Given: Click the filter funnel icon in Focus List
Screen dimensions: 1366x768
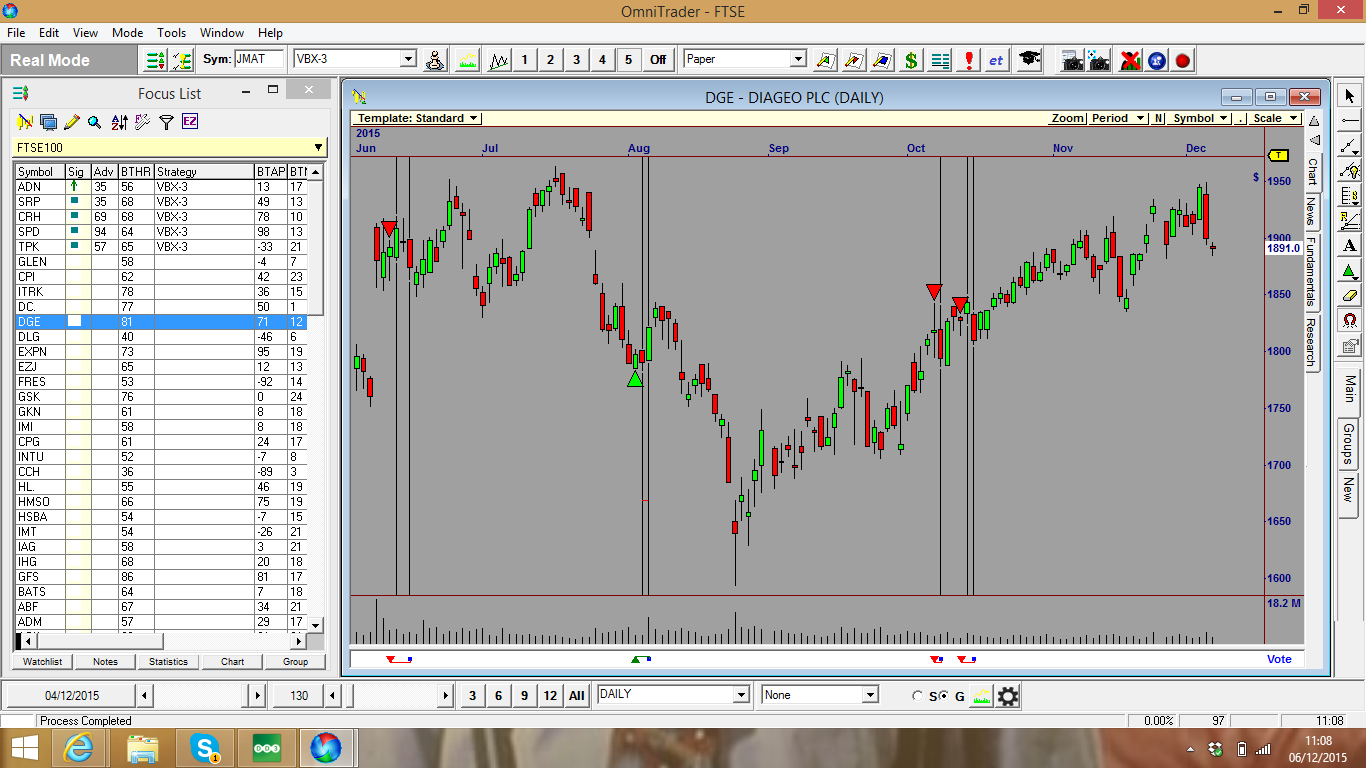Looking at the screenshot, I should click(x=166, y=122).
